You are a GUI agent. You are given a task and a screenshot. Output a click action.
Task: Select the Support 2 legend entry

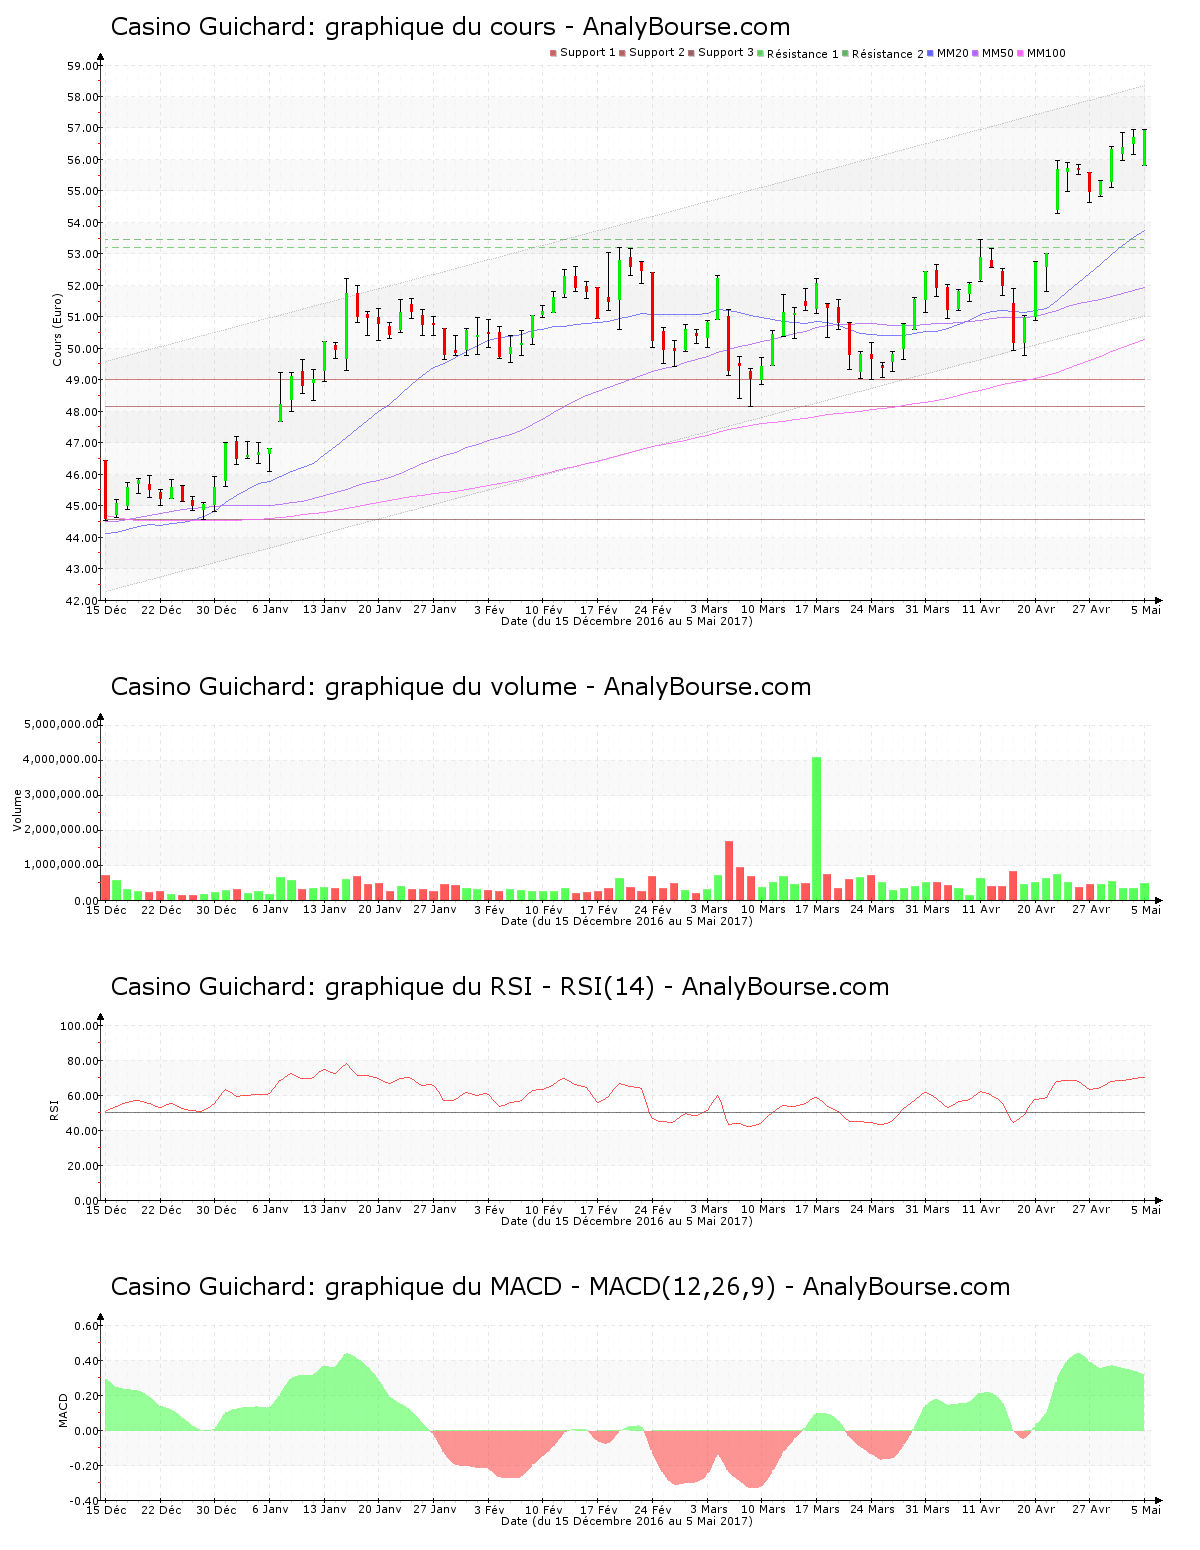[652, 53]
